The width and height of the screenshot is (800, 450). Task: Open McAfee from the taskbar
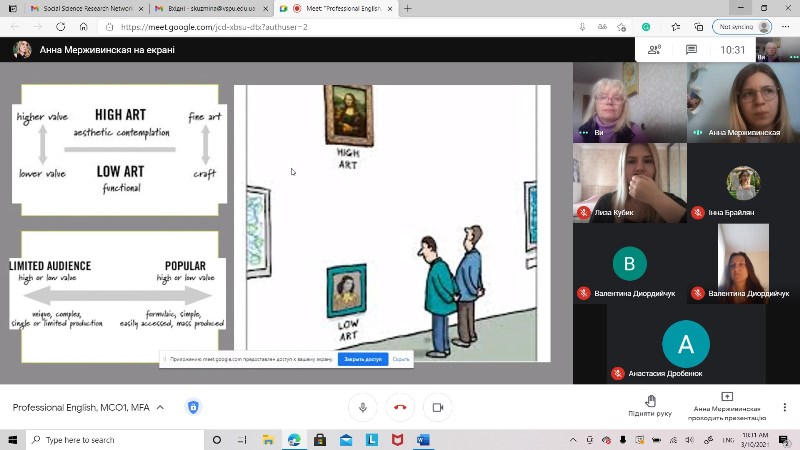pyautogui.click(x=397, y=440)
